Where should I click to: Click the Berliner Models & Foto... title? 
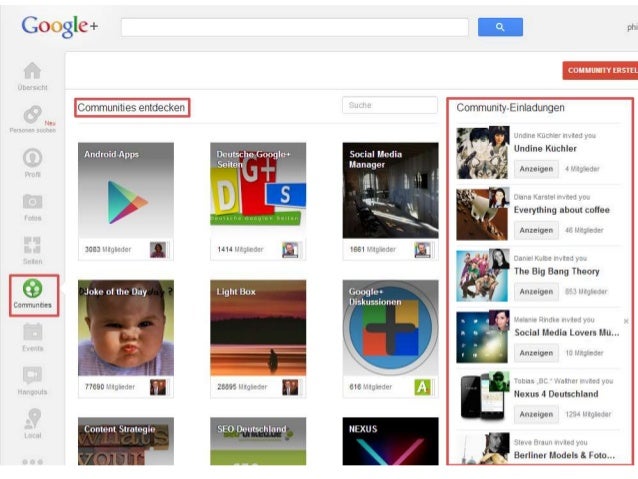pyautogui.click(x=564, y=455)
